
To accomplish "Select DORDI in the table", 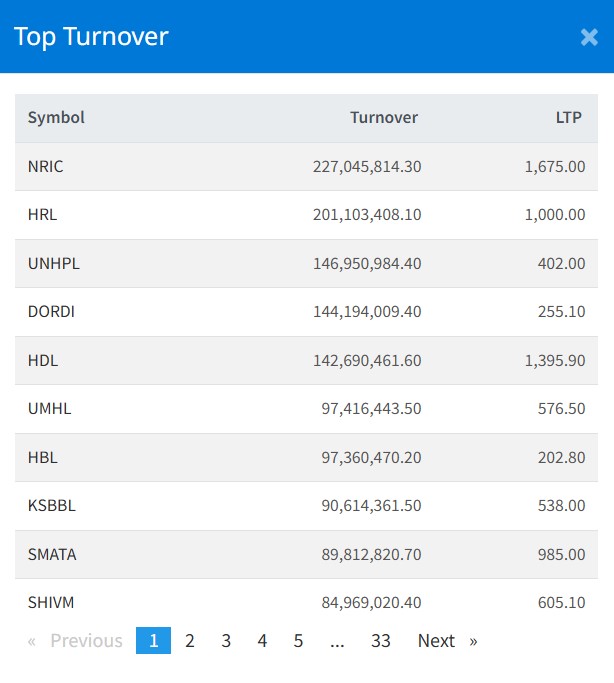I will click(x=52, y=312).
